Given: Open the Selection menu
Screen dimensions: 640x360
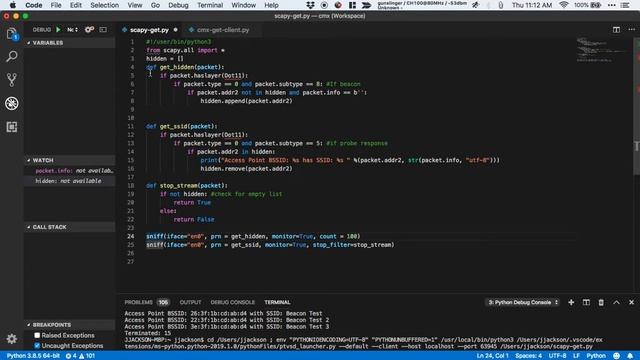Looking at the screenshot, I should [x=104, y=5].
